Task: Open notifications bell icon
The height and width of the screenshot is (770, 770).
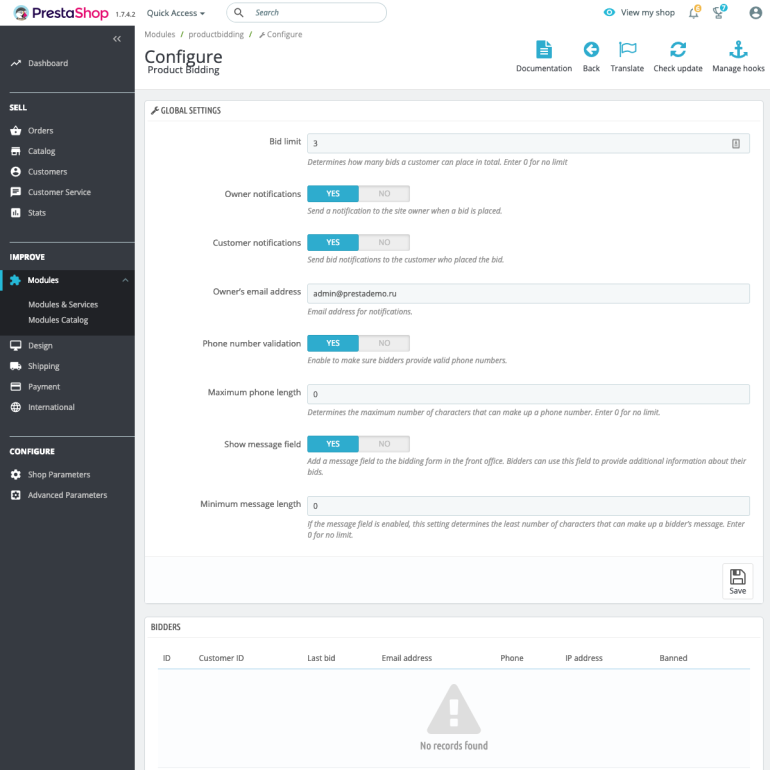Action: coord(694,12)
